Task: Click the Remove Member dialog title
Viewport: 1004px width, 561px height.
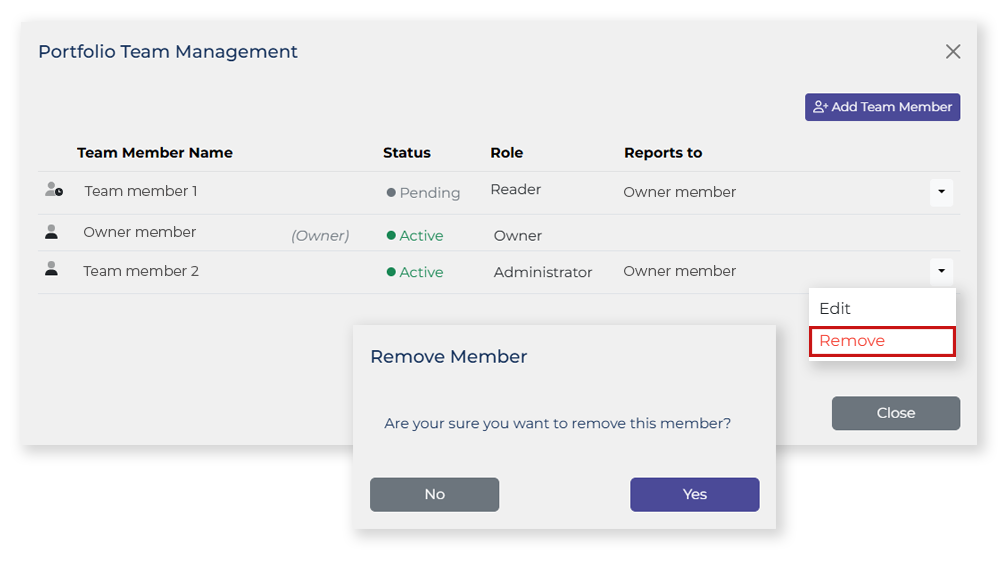Action: [448, 356]
